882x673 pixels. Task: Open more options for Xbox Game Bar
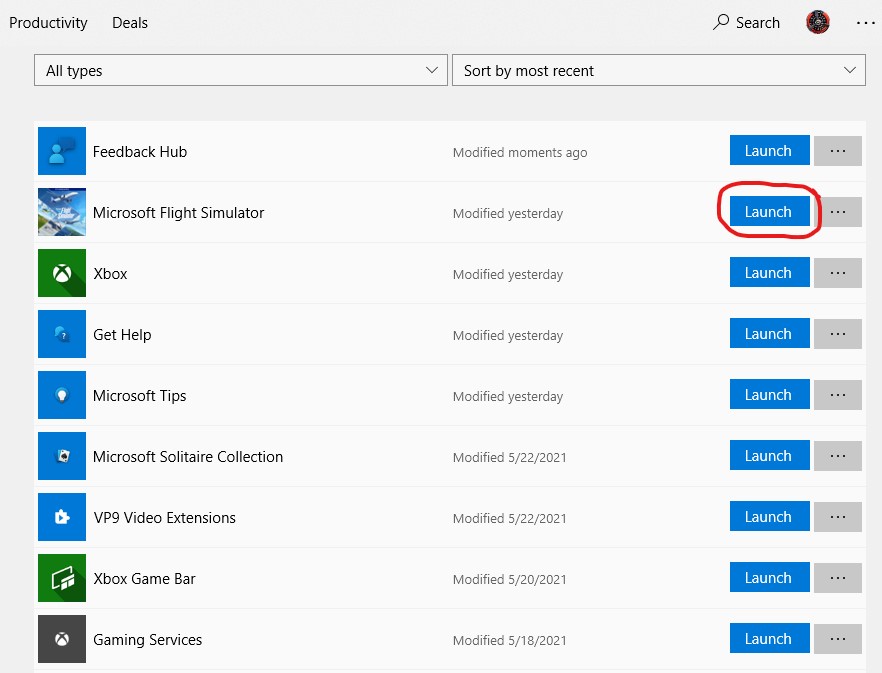pos(838,578)
